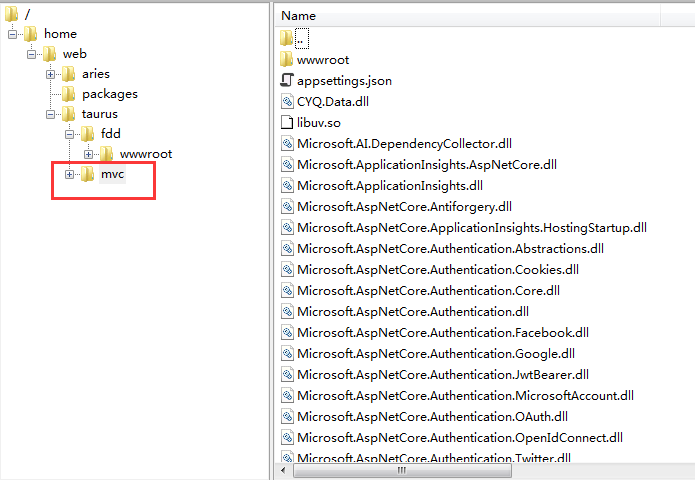Collapse the web tree node
The width and height of the screenshot is (695, 480).
point(31,55)
